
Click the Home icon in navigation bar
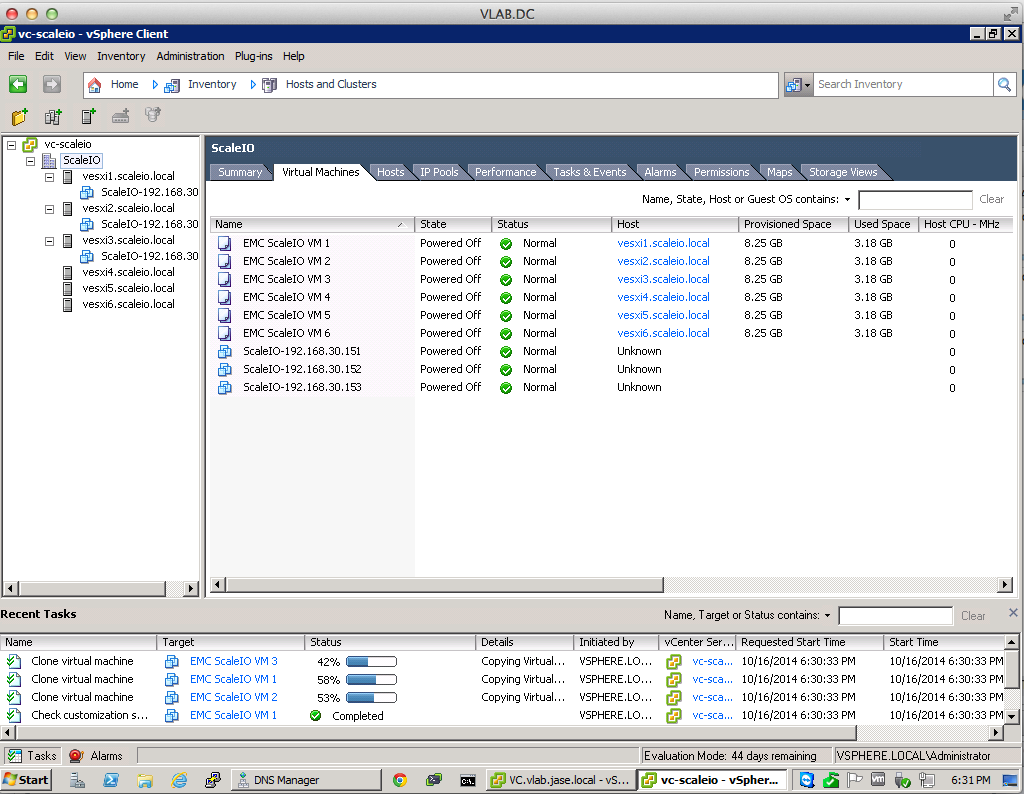(95, 85)
